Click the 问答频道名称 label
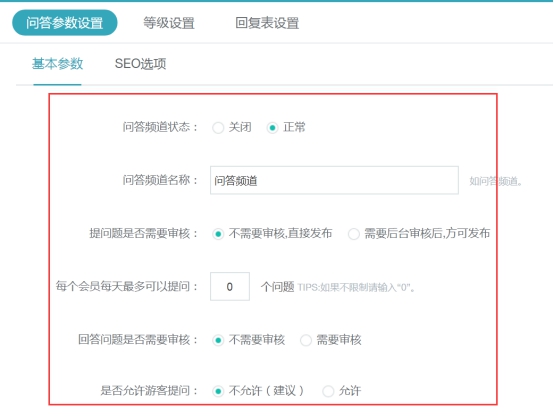The height and width of the screenshot is (416, 554). click(x=160, y=180)
